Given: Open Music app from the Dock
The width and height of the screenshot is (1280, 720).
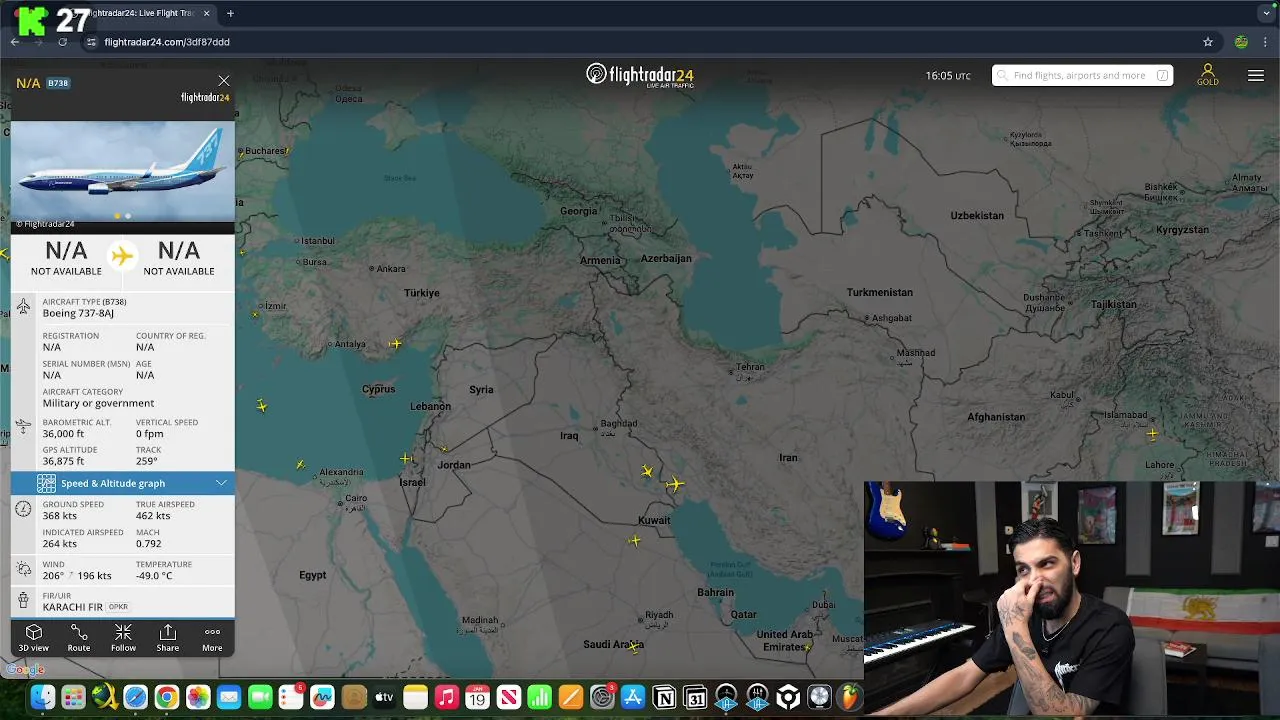Looking at the screenshot, I should (x=446, y=697).
